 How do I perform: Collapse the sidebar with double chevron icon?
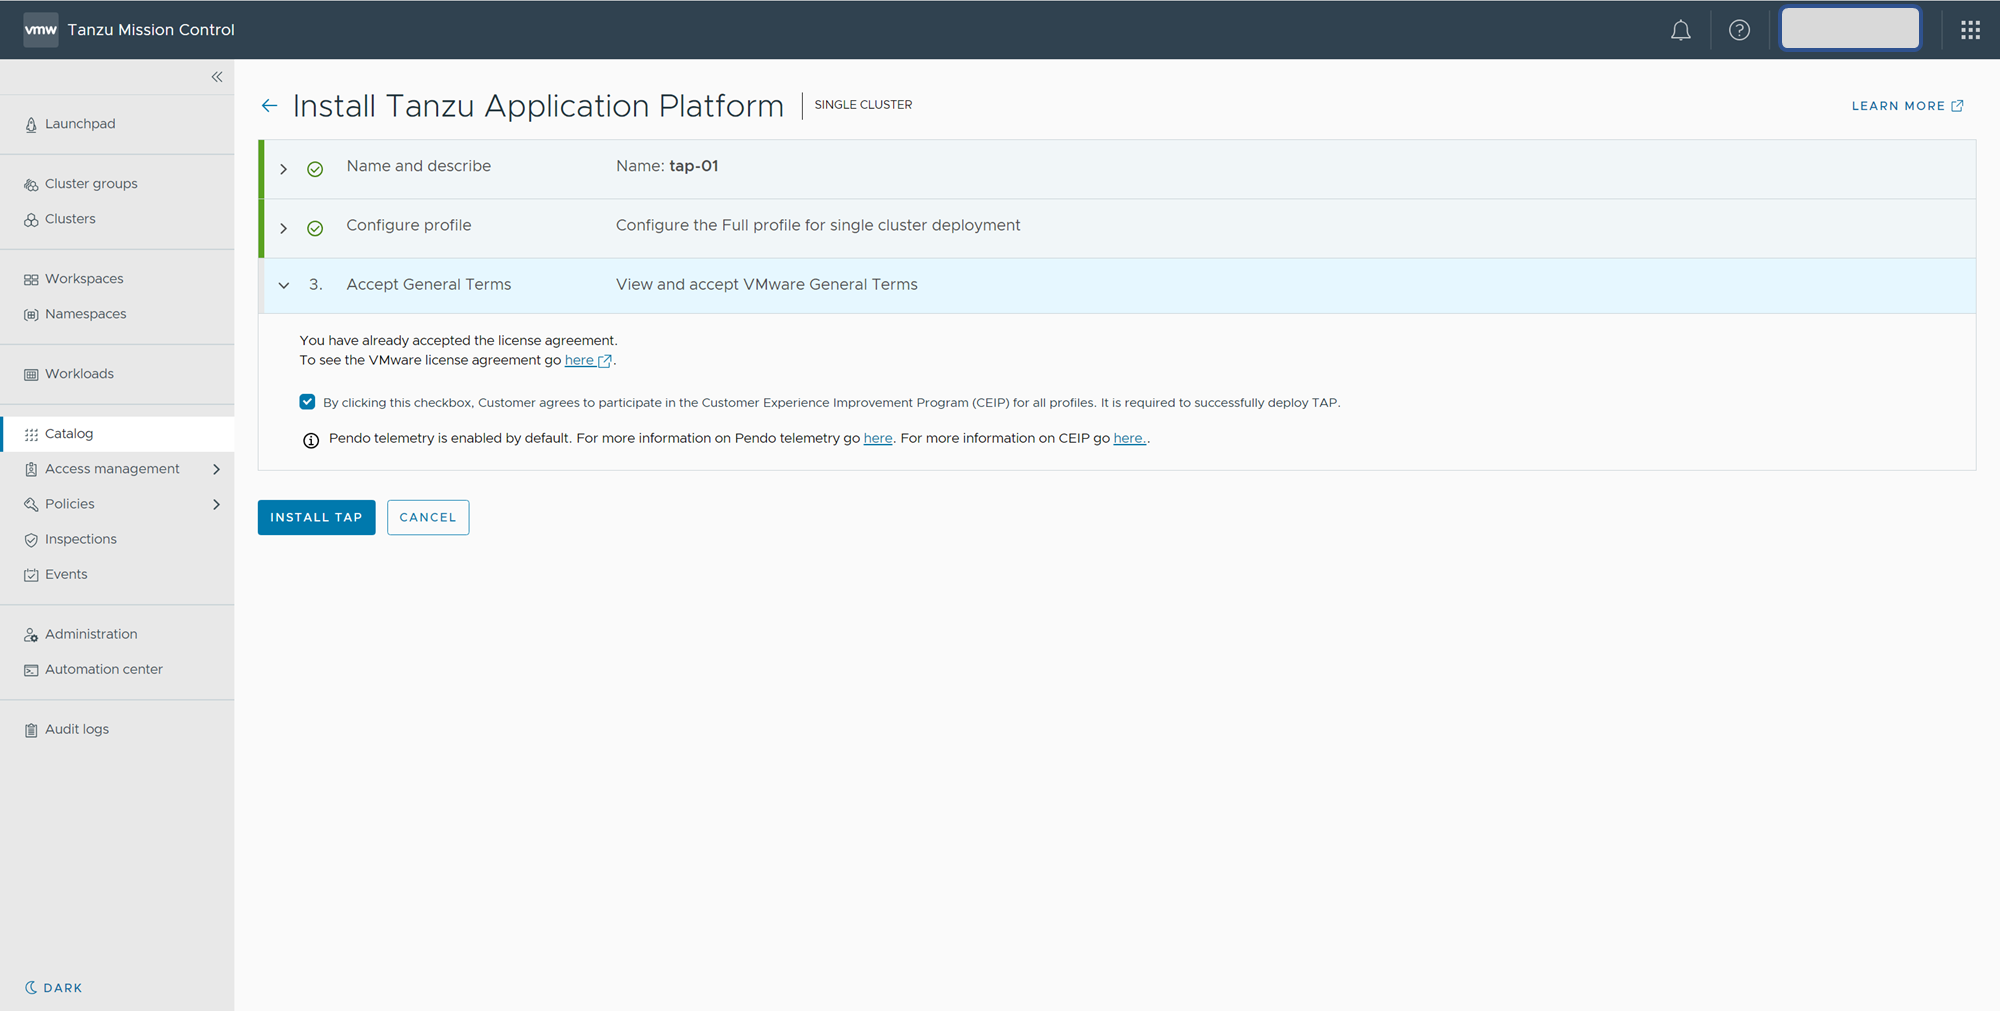tap(217, 77)
